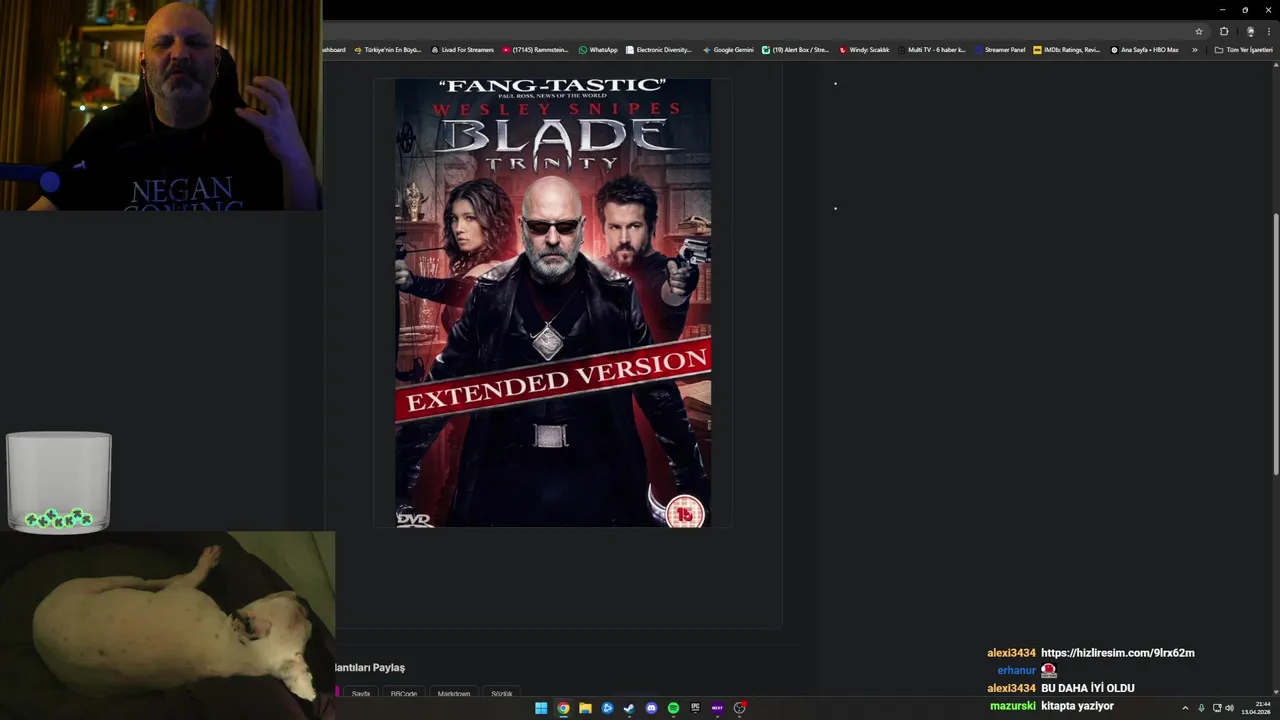Click the erhanur username in chat
The height and width of the screenshot is (720, 1280).
point(1016,671)
